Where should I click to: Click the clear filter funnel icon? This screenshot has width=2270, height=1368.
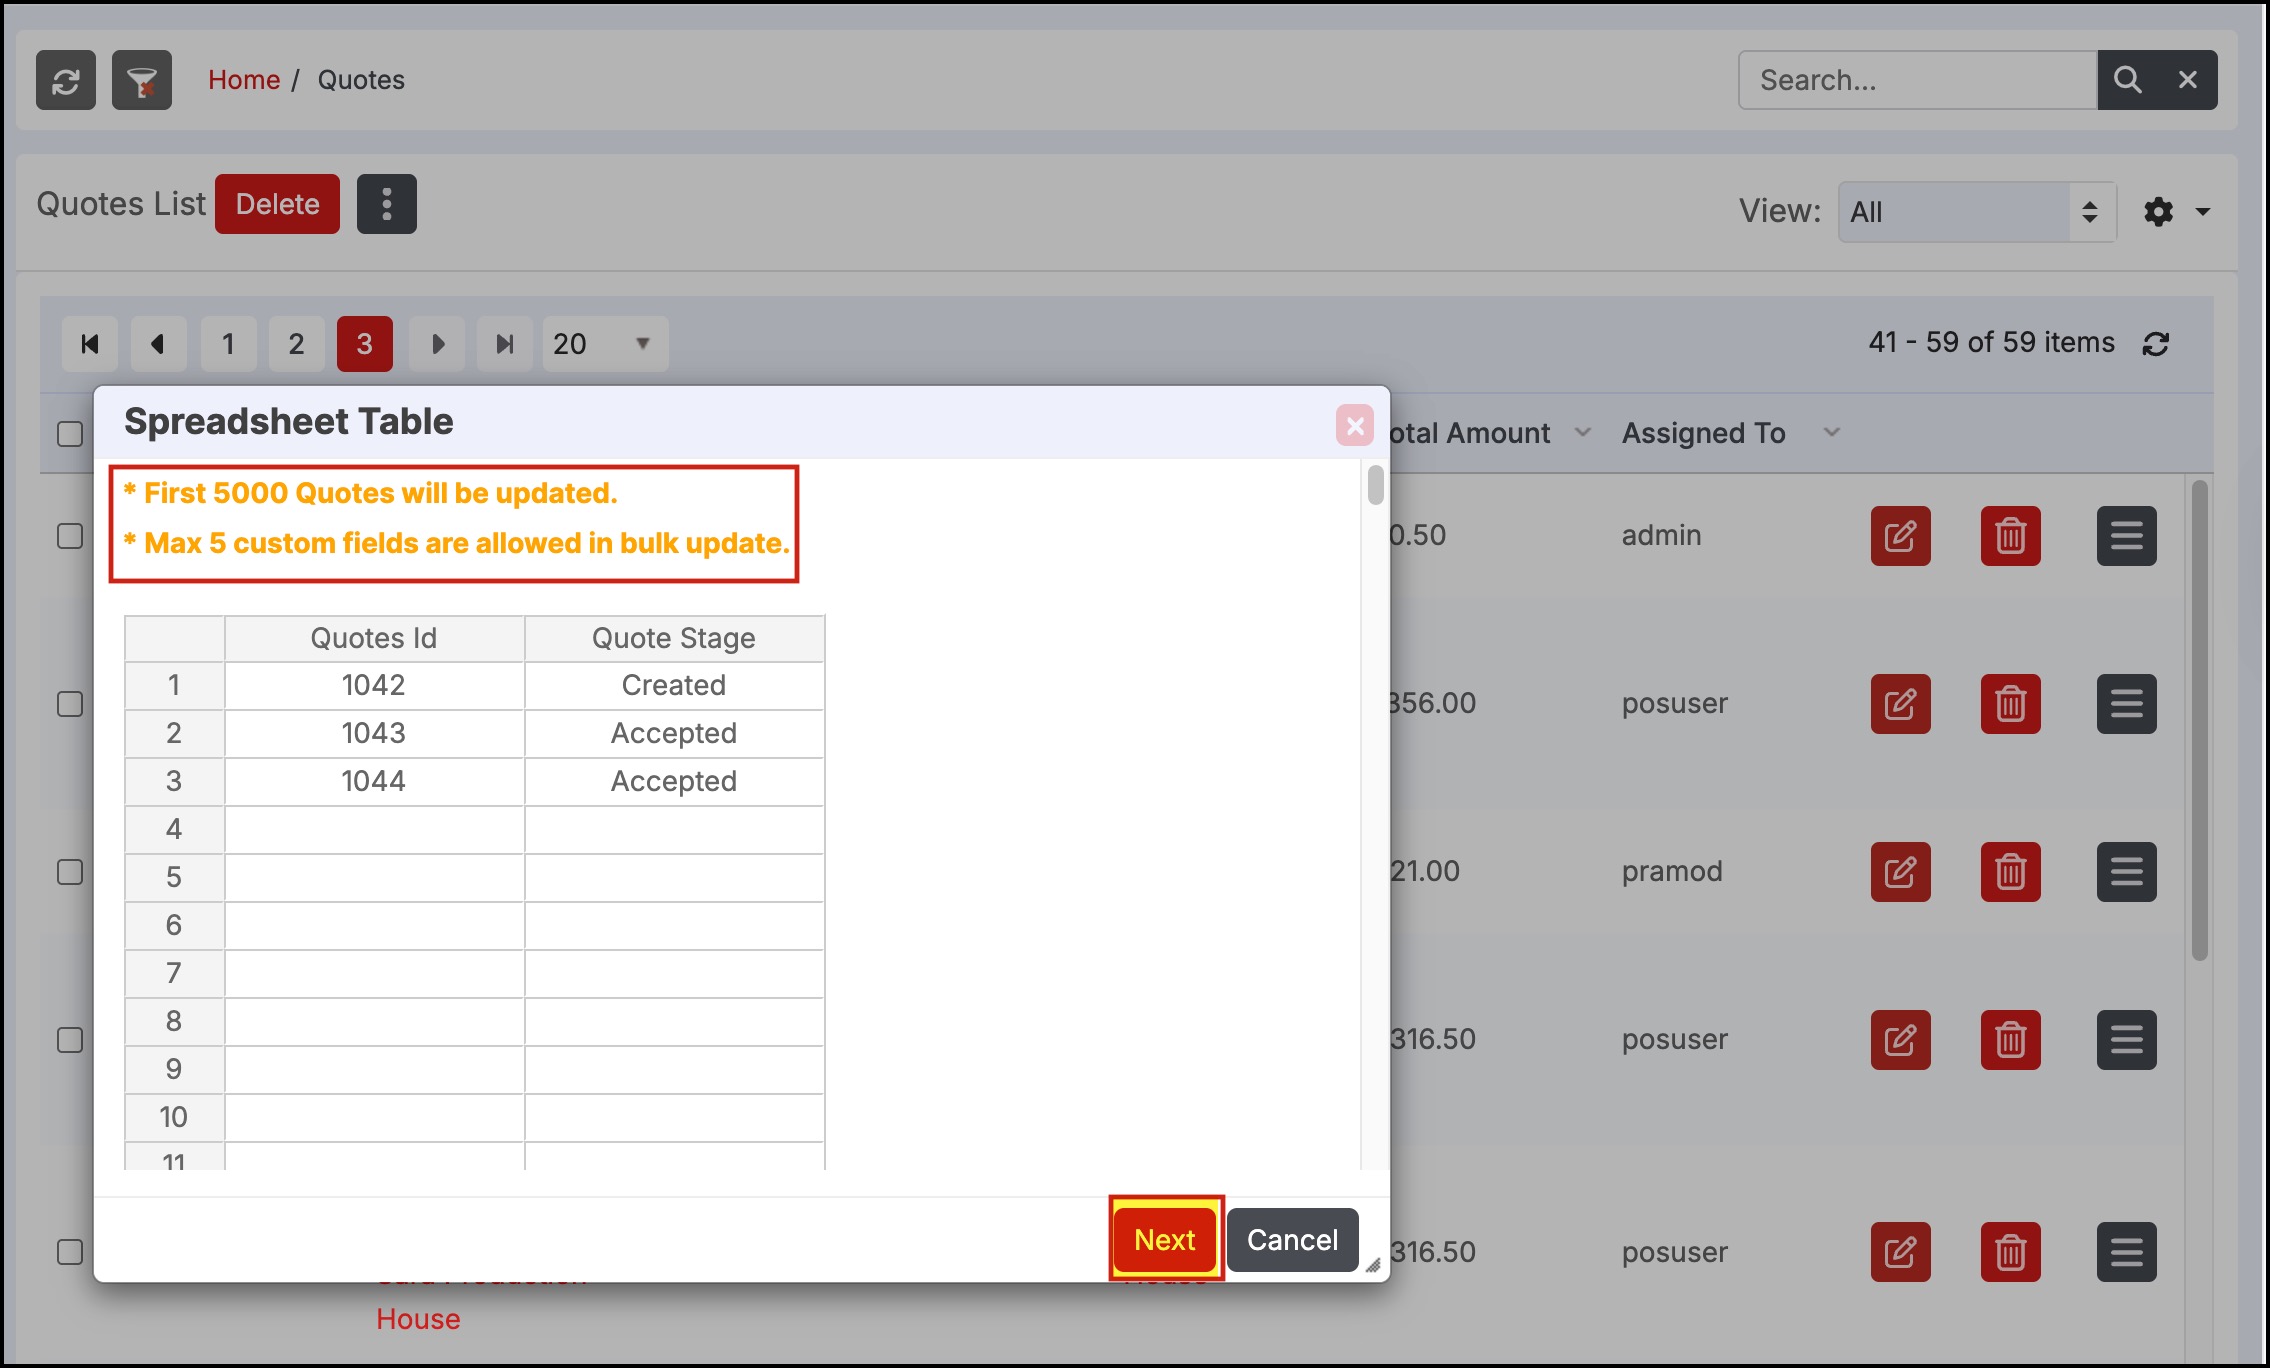click(142, 80)
